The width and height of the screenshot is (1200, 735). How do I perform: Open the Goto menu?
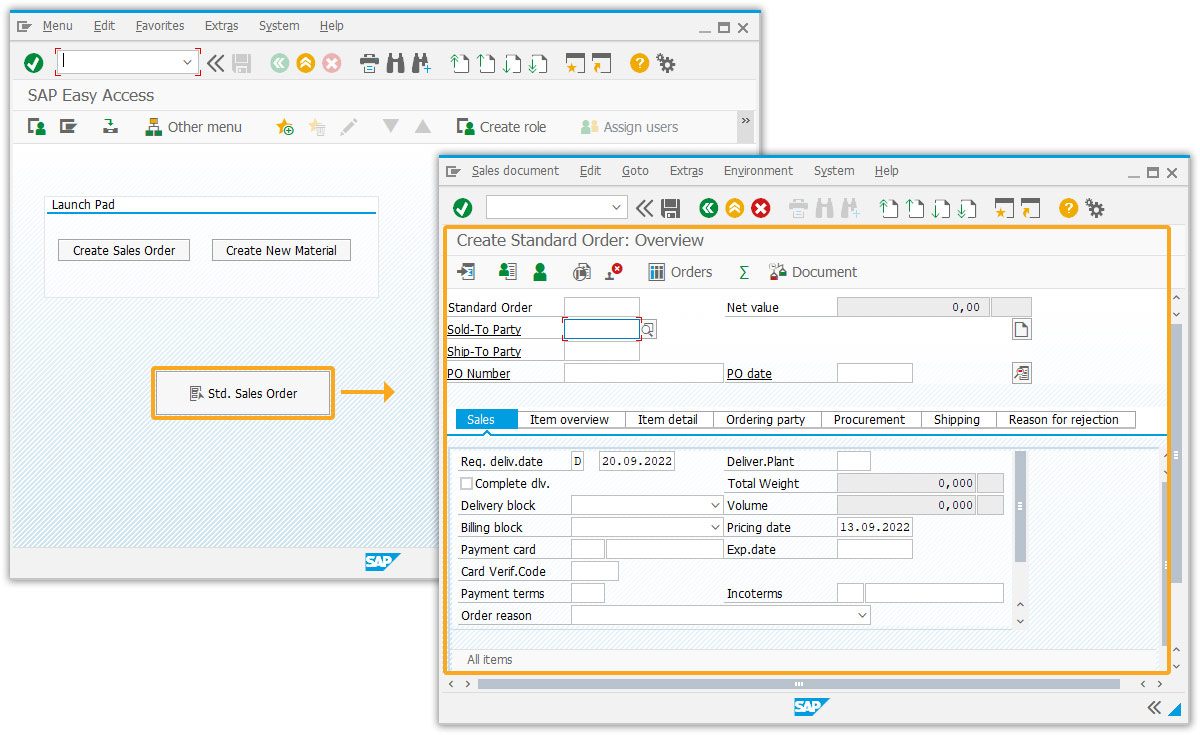click(x=635, y=171)
